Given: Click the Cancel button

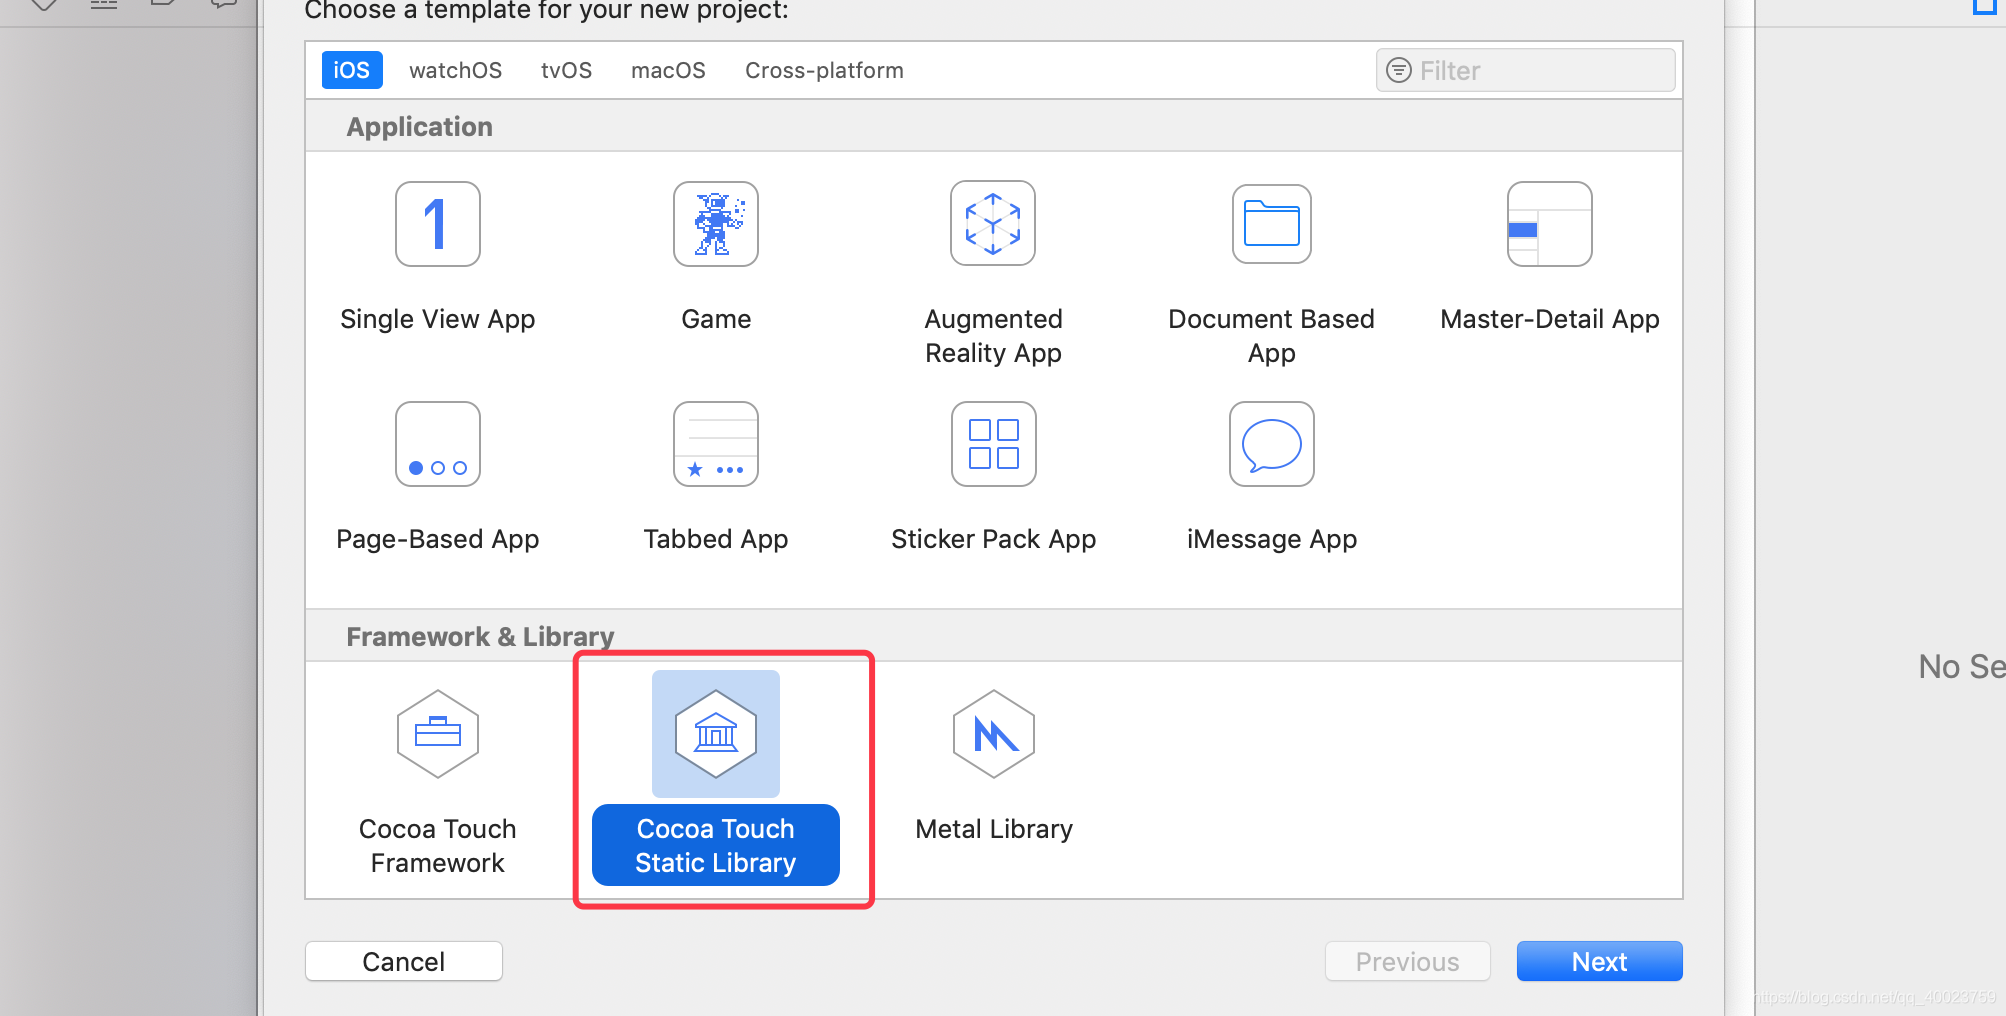Looking at the screenshot, I should point(404,961).
